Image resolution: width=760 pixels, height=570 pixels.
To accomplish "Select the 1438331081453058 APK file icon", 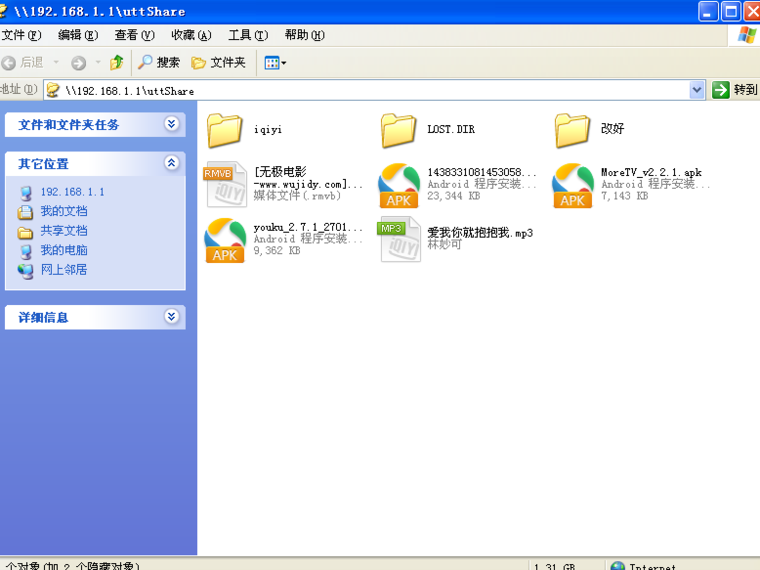I will point(399,184).
